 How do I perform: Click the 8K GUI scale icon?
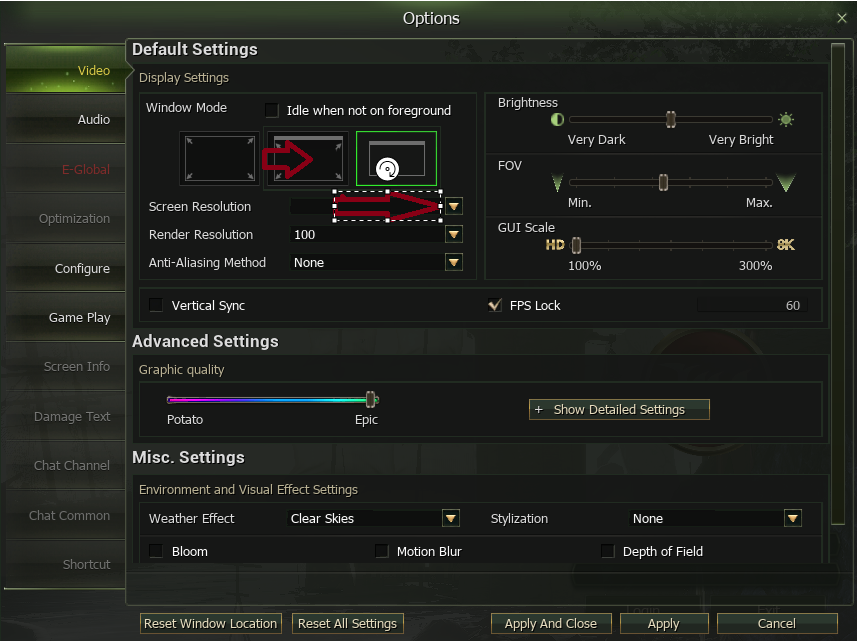pos(785,245)
